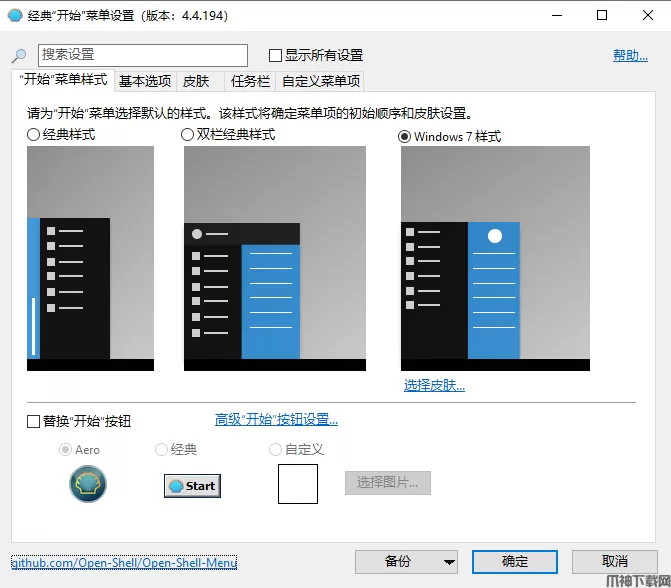Enable the 显示所有设置 checkbox
The height and width of the screenshot is (588, 671).
[276, 55]
